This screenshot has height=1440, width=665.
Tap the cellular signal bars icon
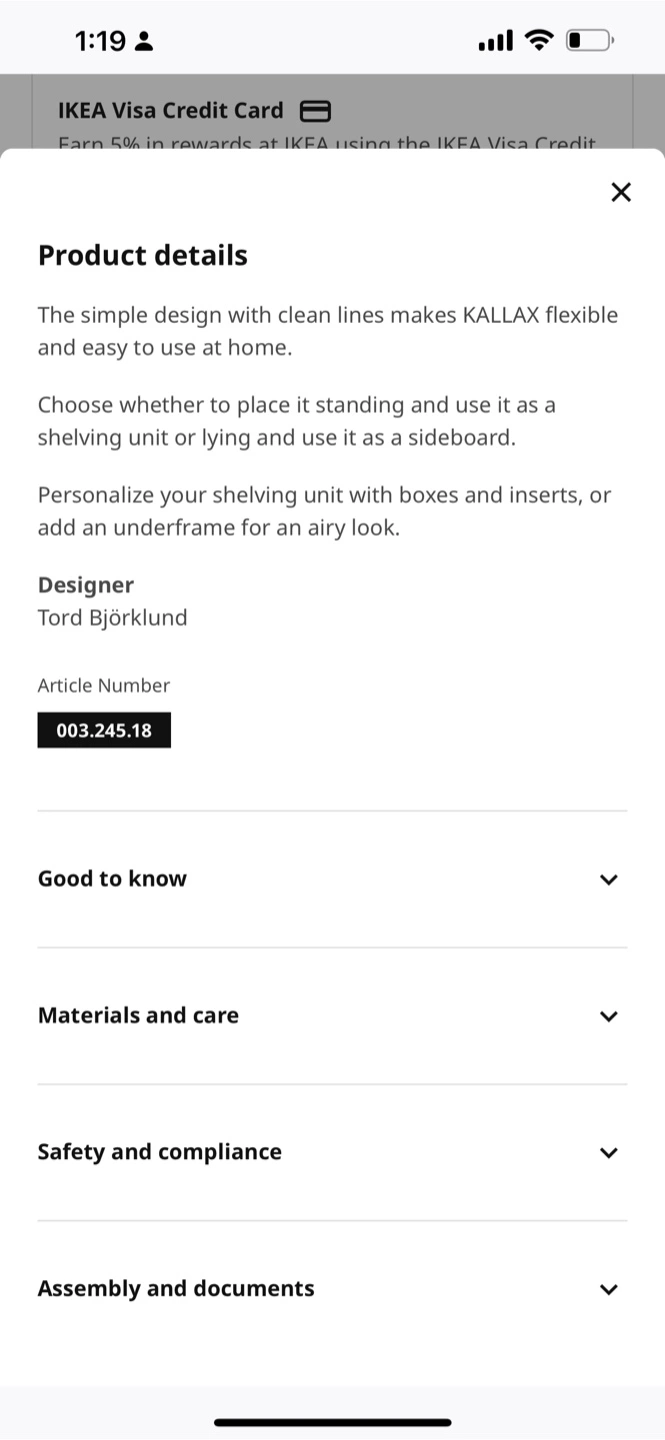(x=496, y=41)
